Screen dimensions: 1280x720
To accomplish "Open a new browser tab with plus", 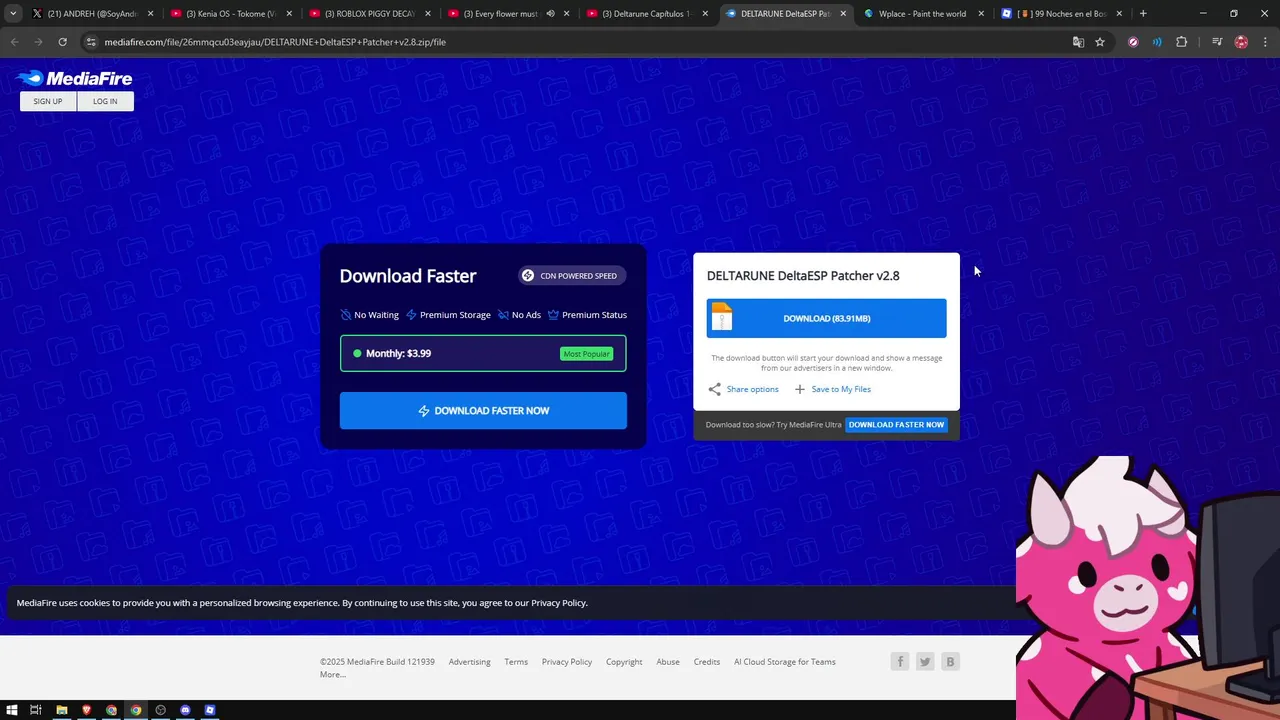I will point(1143,14).
